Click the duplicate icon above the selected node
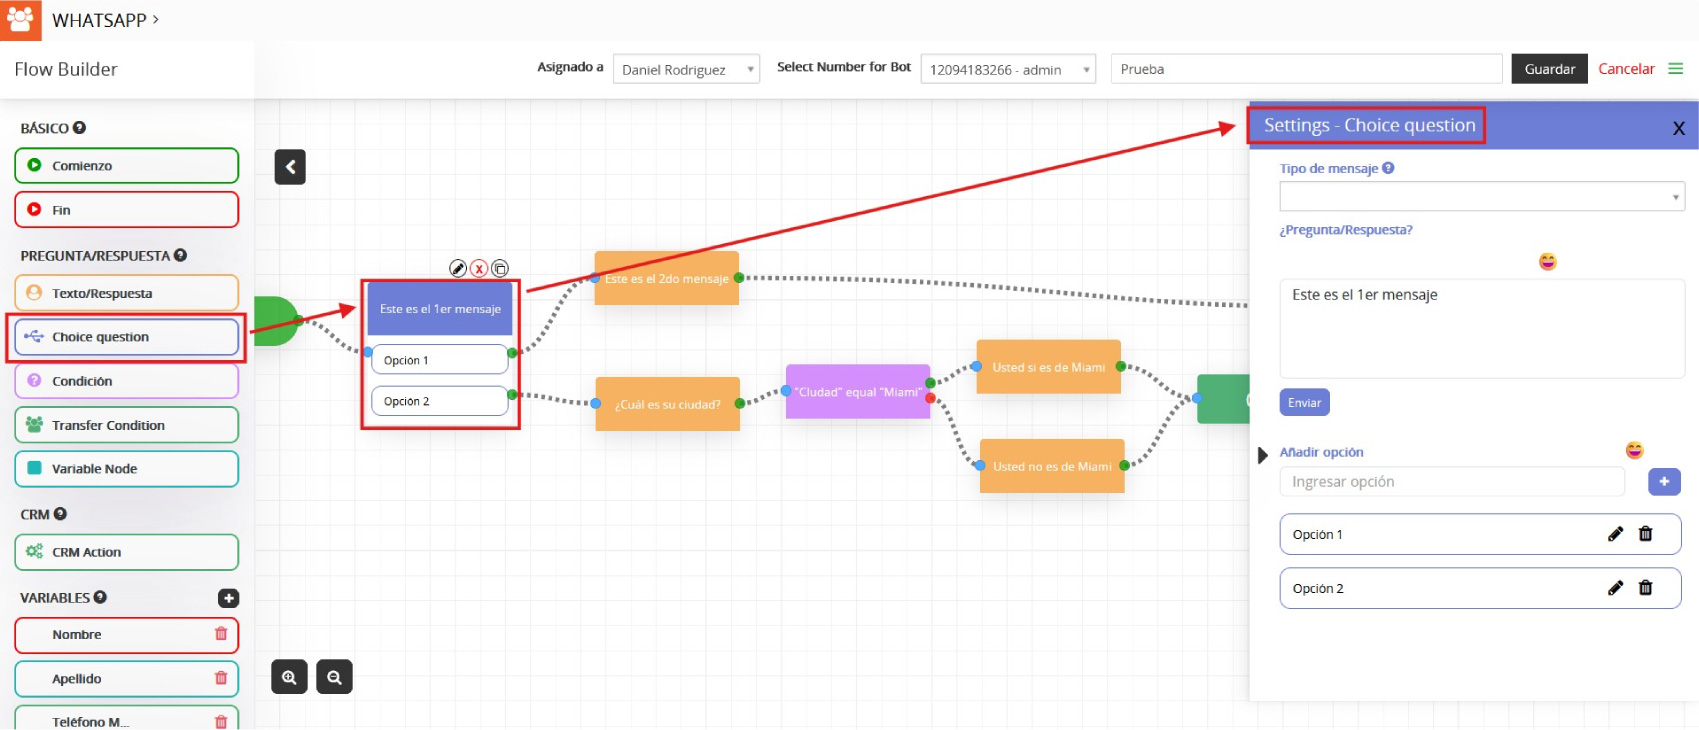This screenshot has width=1699, height=730. (x=500, y=268)
